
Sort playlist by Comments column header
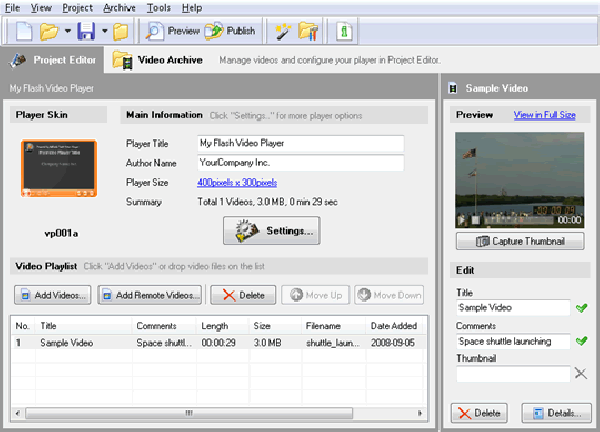pos(165,326)
